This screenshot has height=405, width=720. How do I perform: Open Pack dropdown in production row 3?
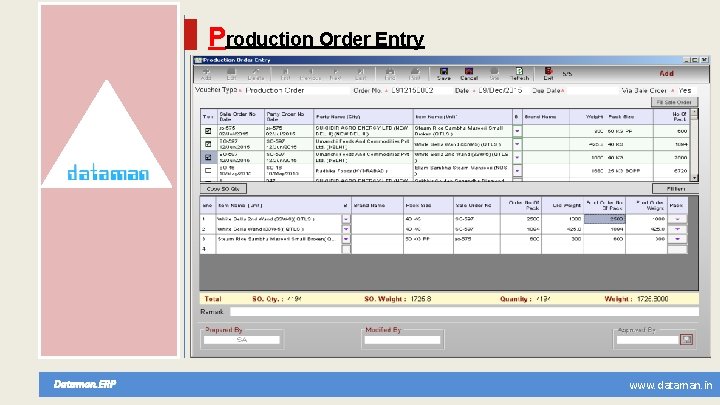(677, 239)
